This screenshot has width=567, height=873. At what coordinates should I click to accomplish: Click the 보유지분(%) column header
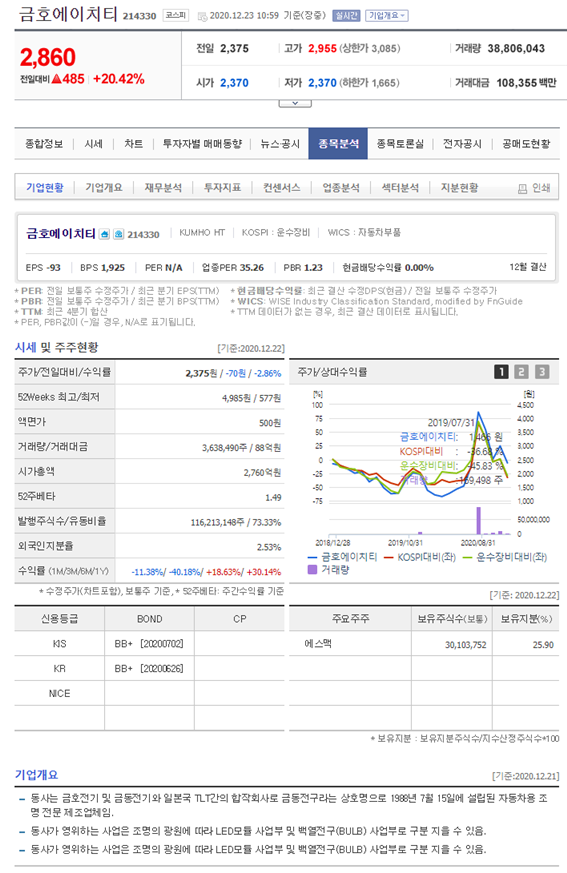526,619
